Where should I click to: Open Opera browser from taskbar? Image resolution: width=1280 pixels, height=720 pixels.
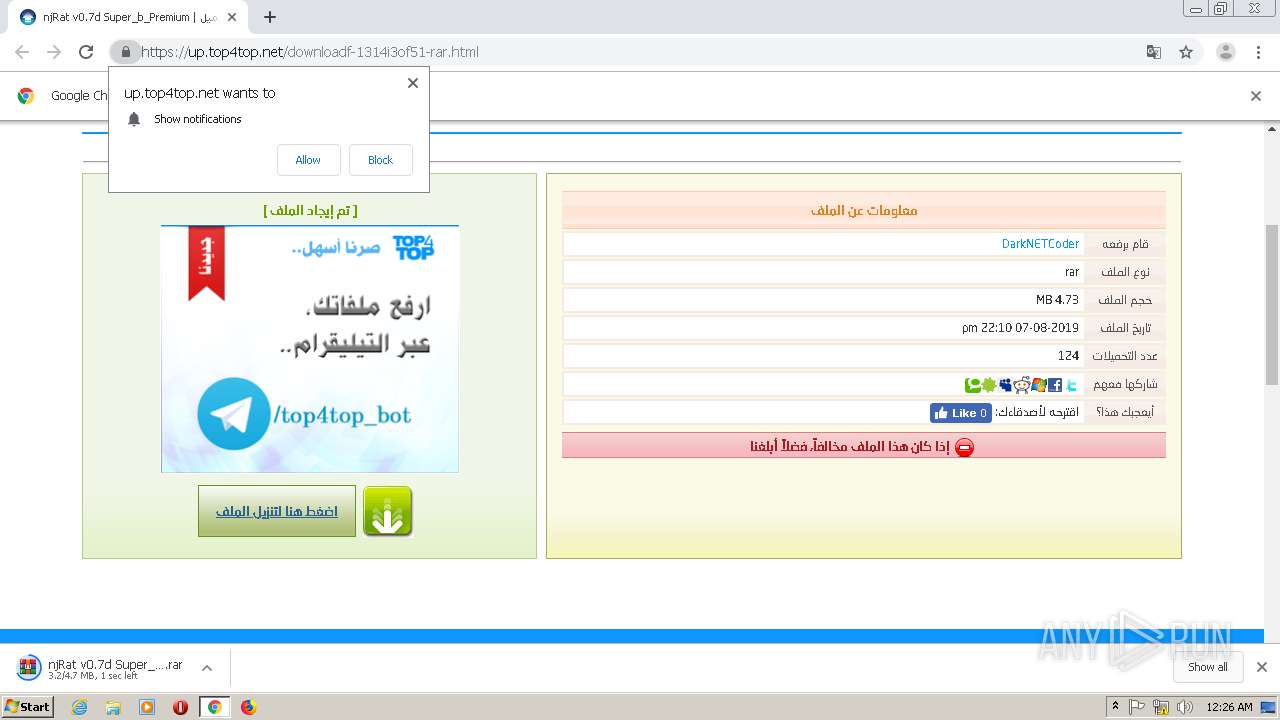coord(180,707)
